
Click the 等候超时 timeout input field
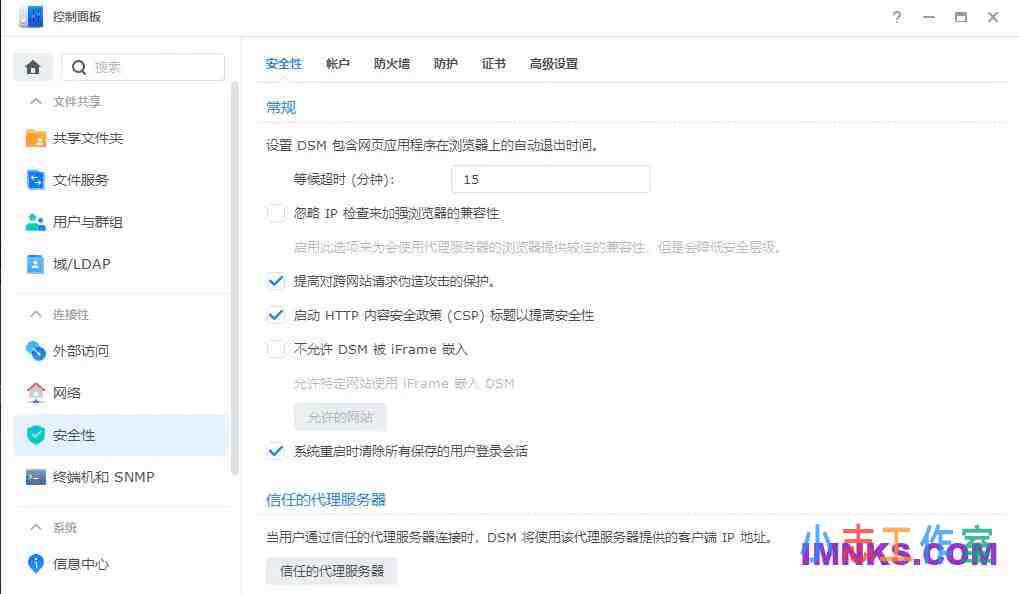[x=550, y=179]
